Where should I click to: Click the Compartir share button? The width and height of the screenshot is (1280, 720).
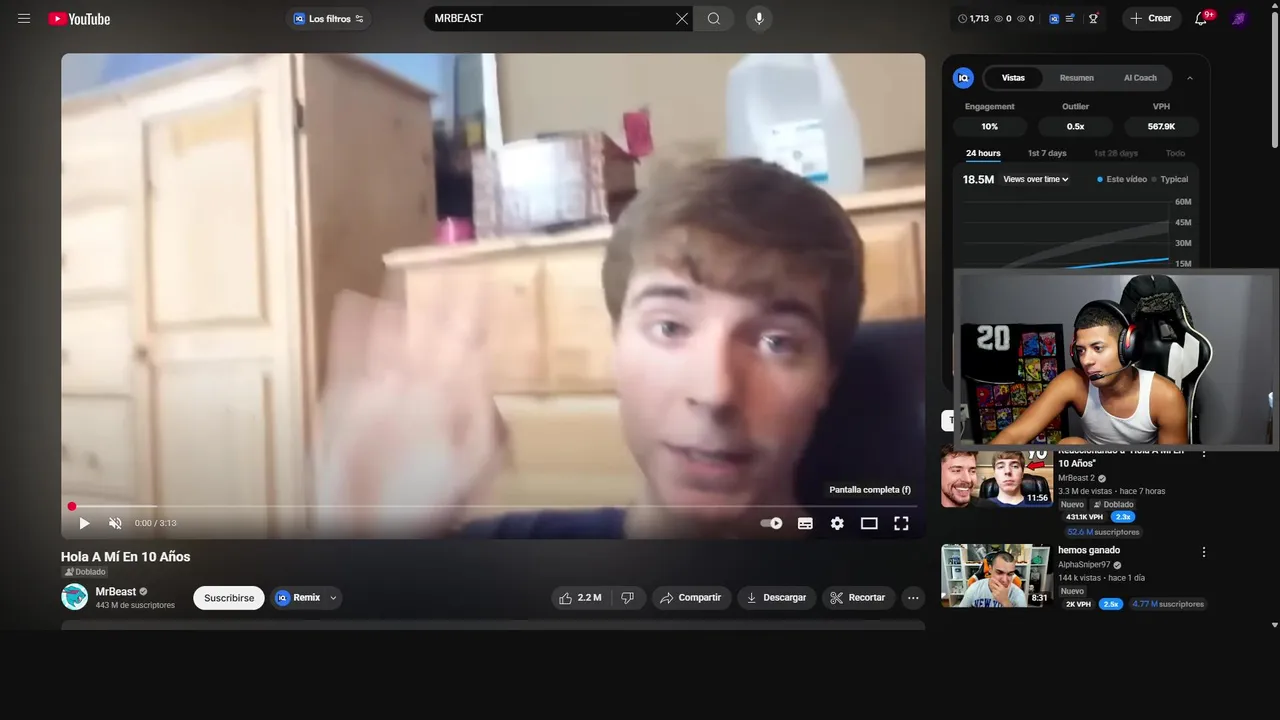click(691, 598)
